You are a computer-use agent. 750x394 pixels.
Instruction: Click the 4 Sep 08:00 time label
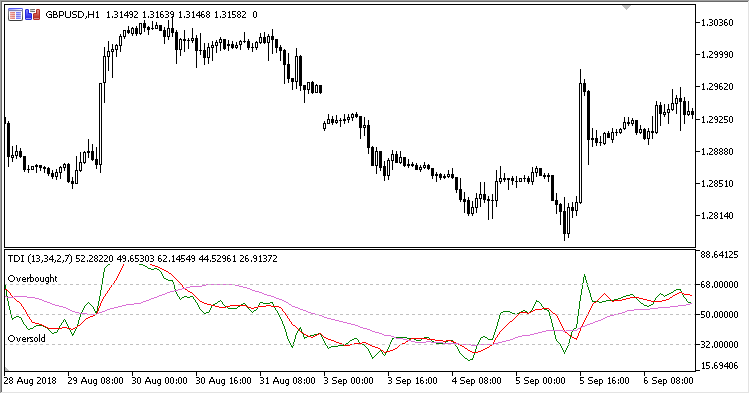(477, 381)
